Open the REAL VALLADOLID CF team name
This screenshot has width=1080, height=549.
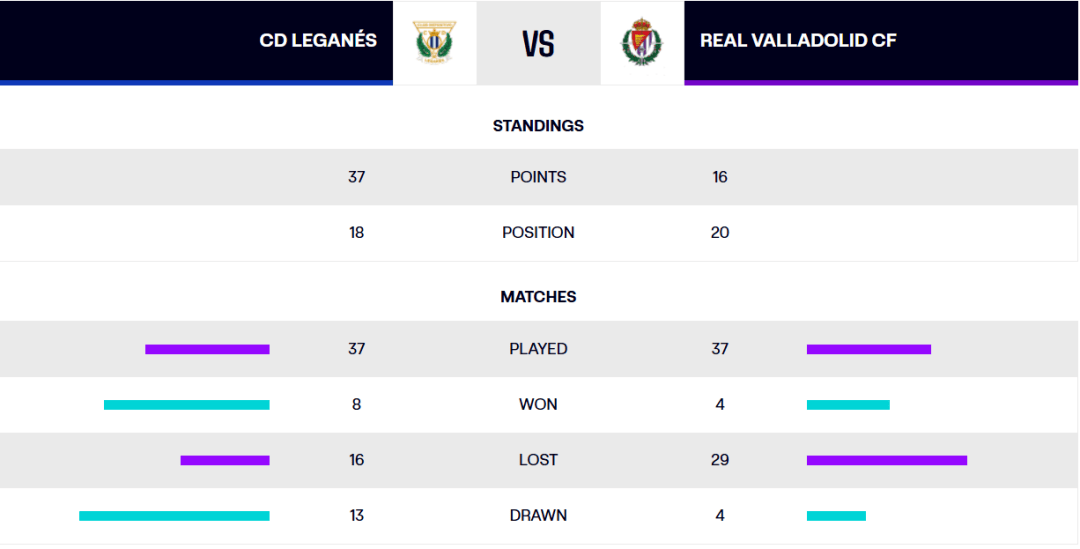click(798, 41)
